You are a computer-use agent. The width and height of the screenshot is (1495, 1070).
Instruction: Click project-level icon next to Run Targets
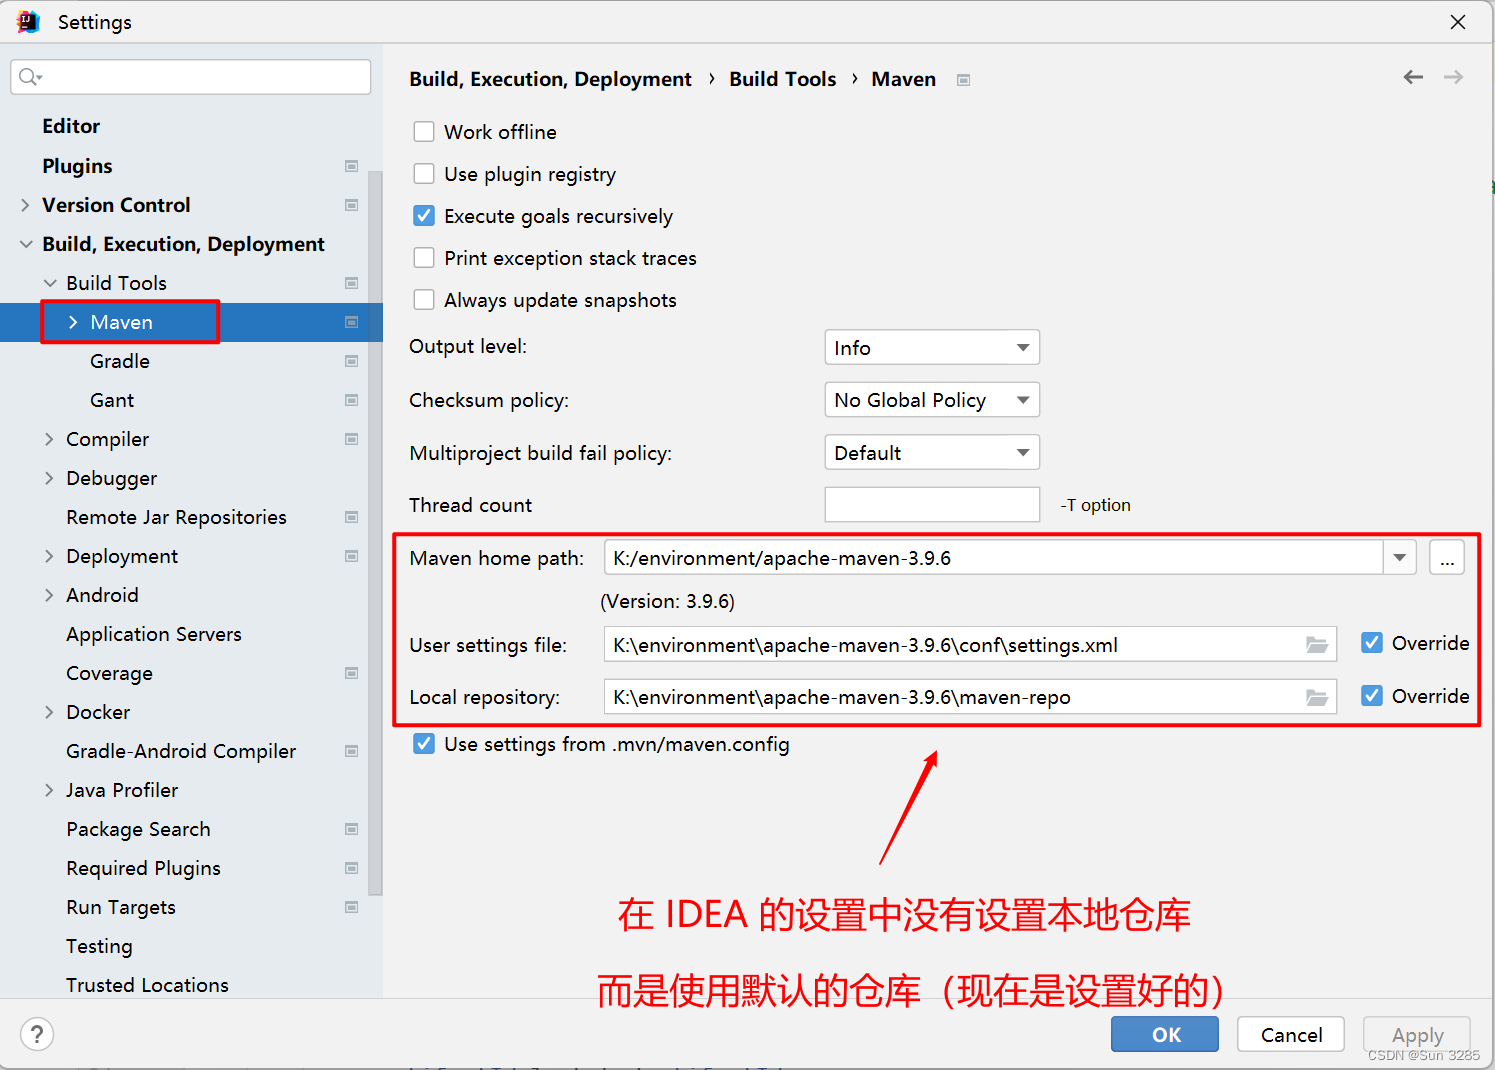[x=352, y=907]
